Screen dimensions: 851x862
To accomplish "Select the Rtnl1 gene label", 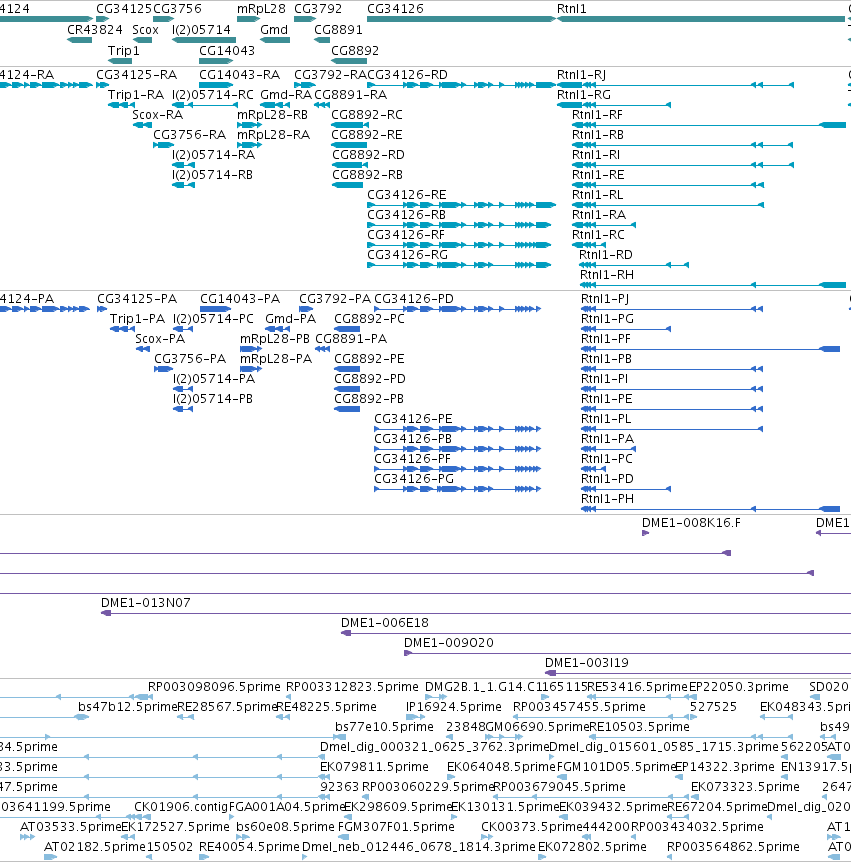I will coord(572,9).
